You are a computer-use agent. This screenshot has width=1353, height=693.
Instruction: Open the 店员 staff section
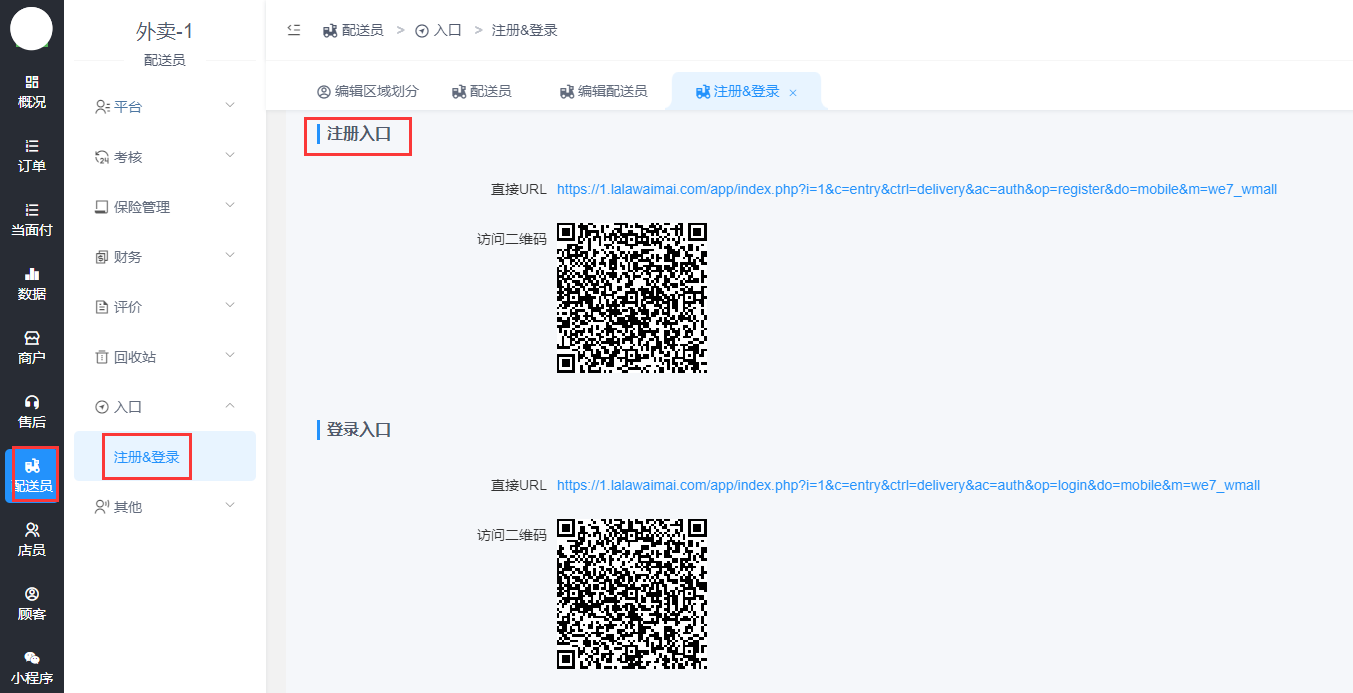pyautogui.click(x=32, y=539)
